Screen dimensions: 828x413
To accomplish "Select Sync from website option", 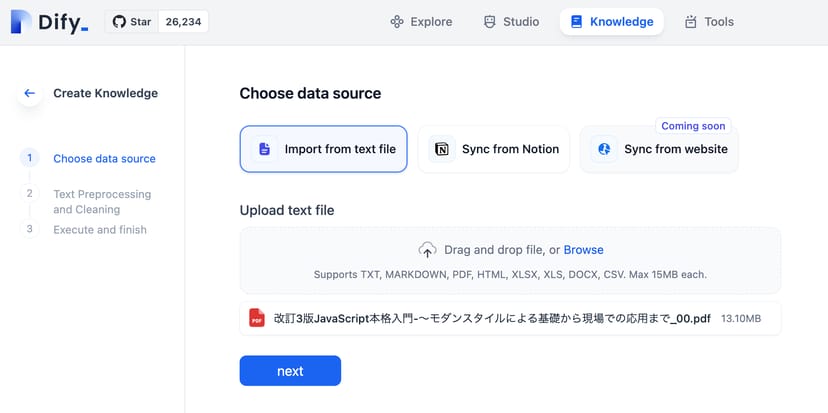I will click(659, 149).
